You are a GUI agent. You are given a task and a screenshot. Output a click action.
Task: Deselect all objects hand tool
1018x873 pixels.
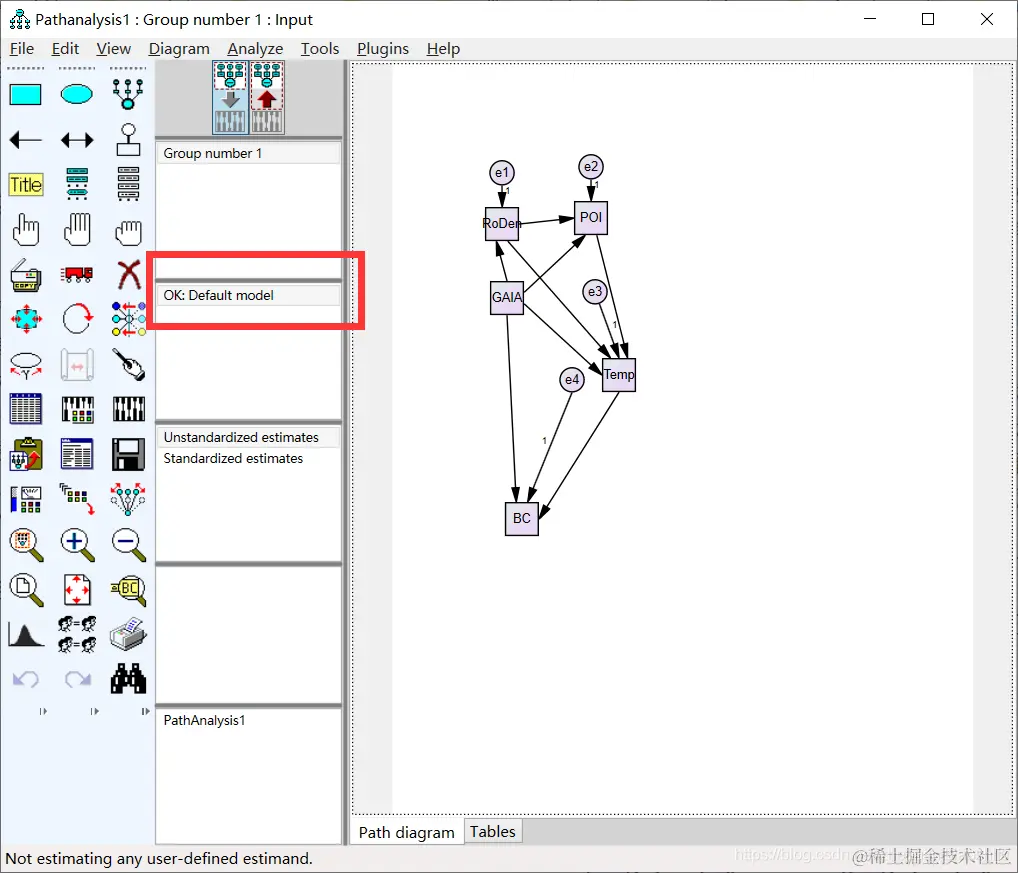(x=128, y=232)
